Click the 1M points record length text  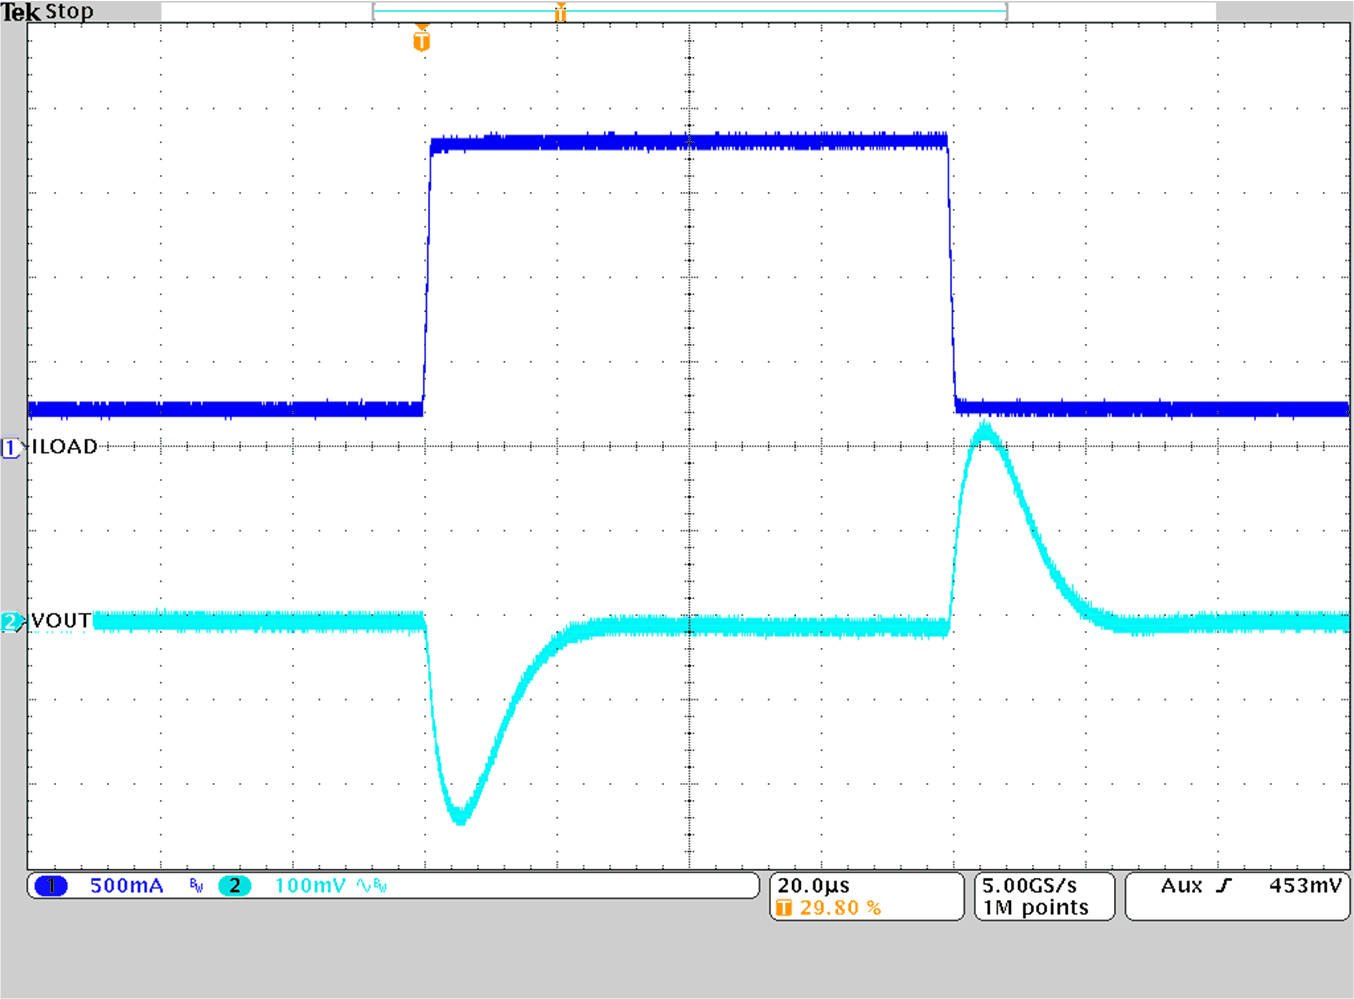1035,907
